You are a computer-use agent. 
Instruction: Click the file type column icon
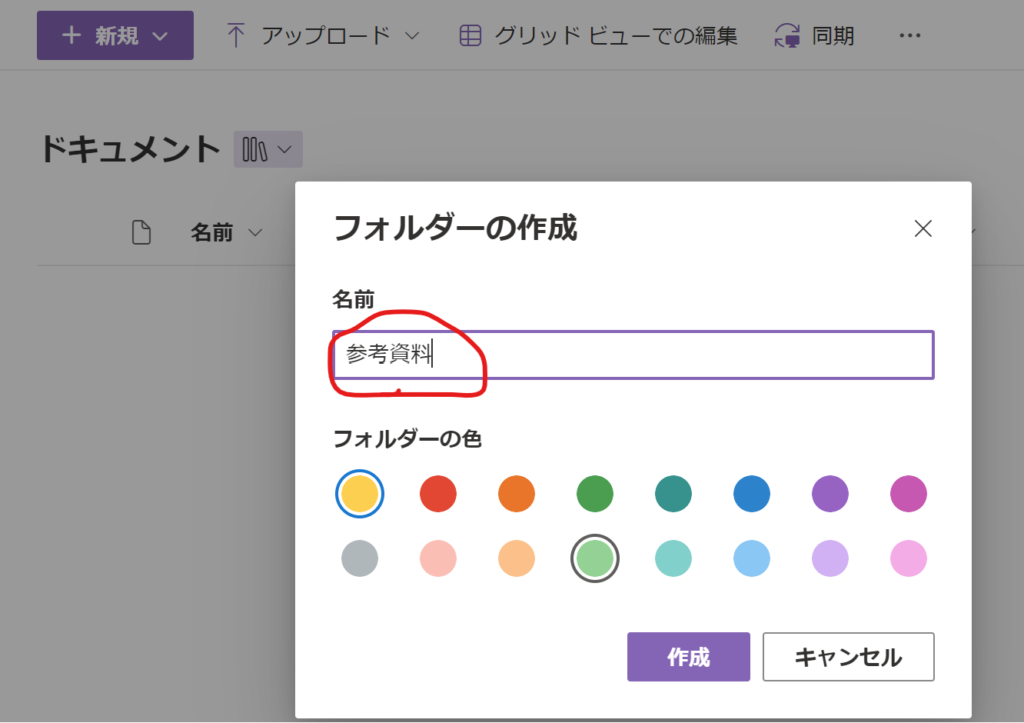tap(142, 233)
